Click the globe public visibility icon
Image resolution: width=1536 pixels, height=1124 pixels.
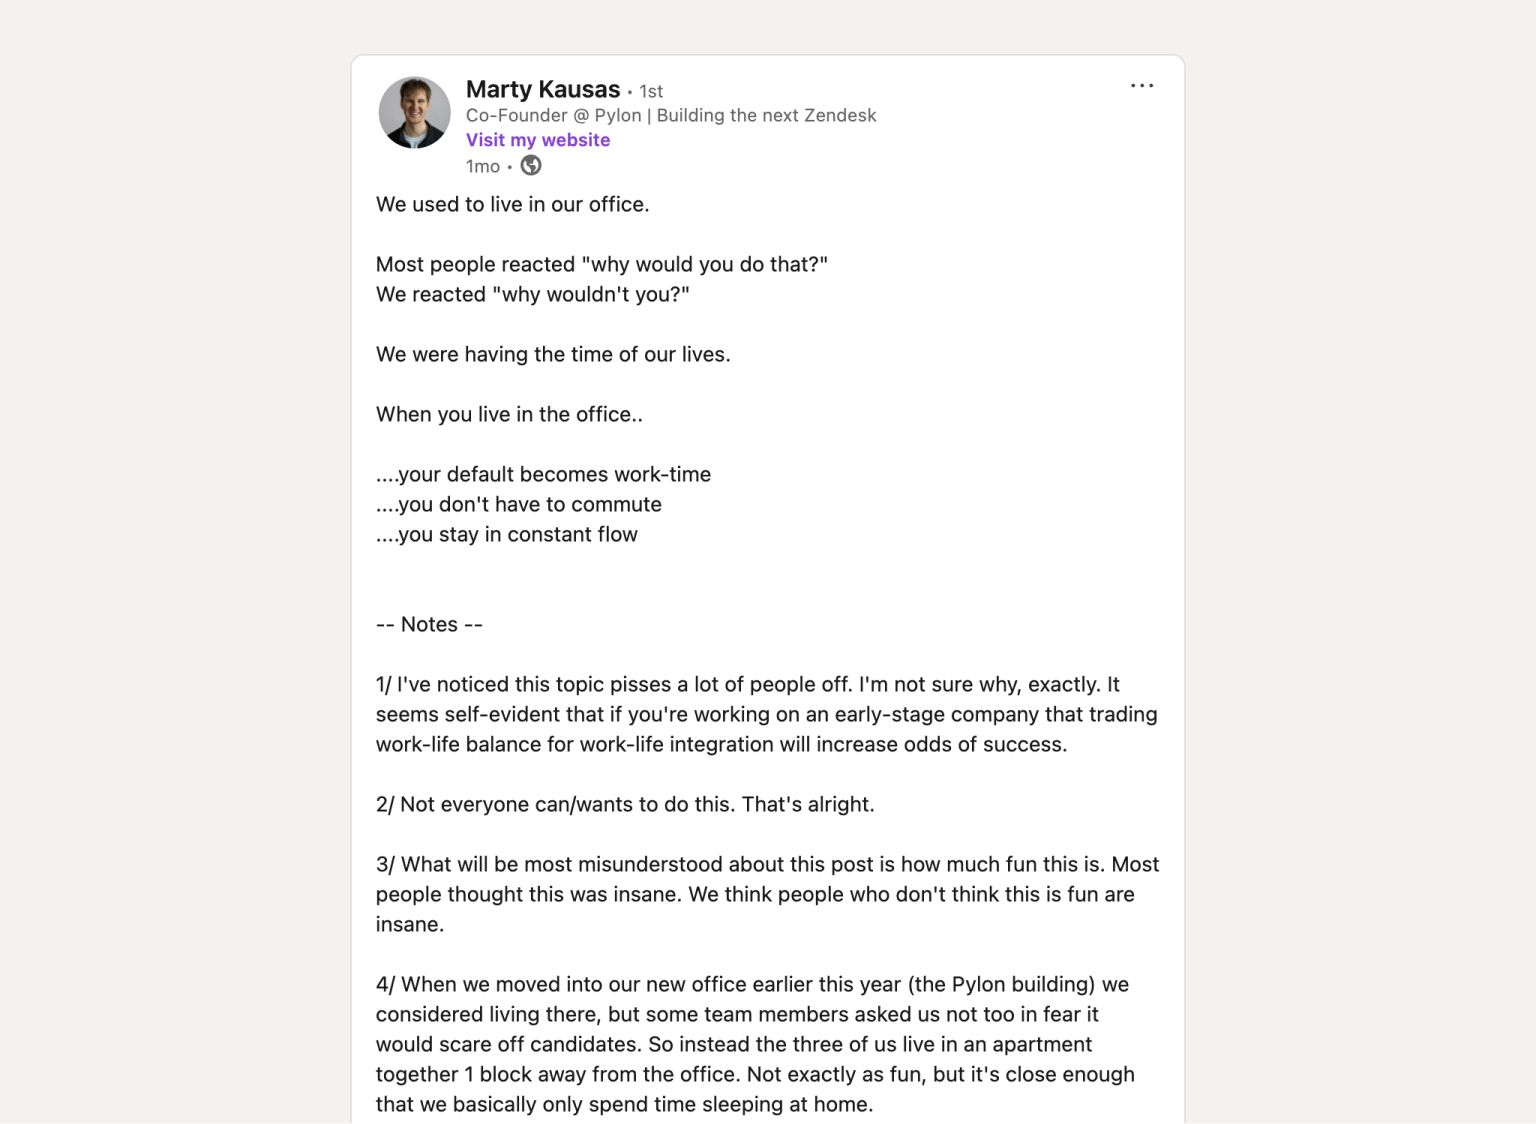[531, 166]
